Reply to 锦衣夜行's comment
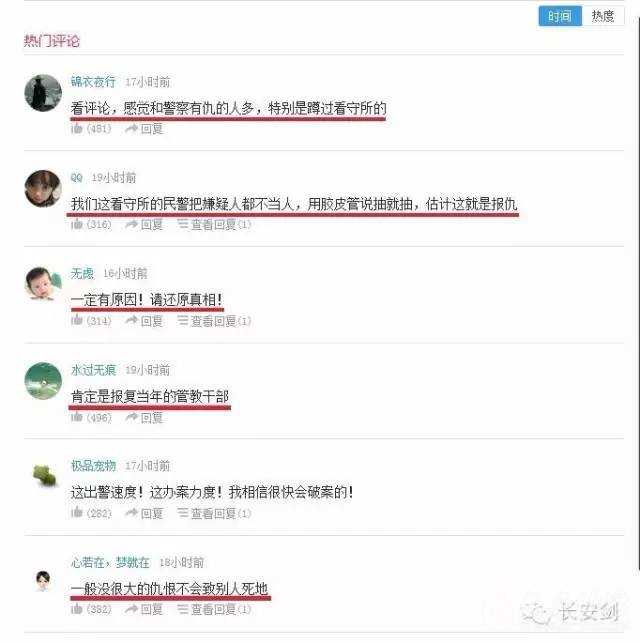This screenshot has width=640, height=643. pyautogui.click(x=144, y=129)
